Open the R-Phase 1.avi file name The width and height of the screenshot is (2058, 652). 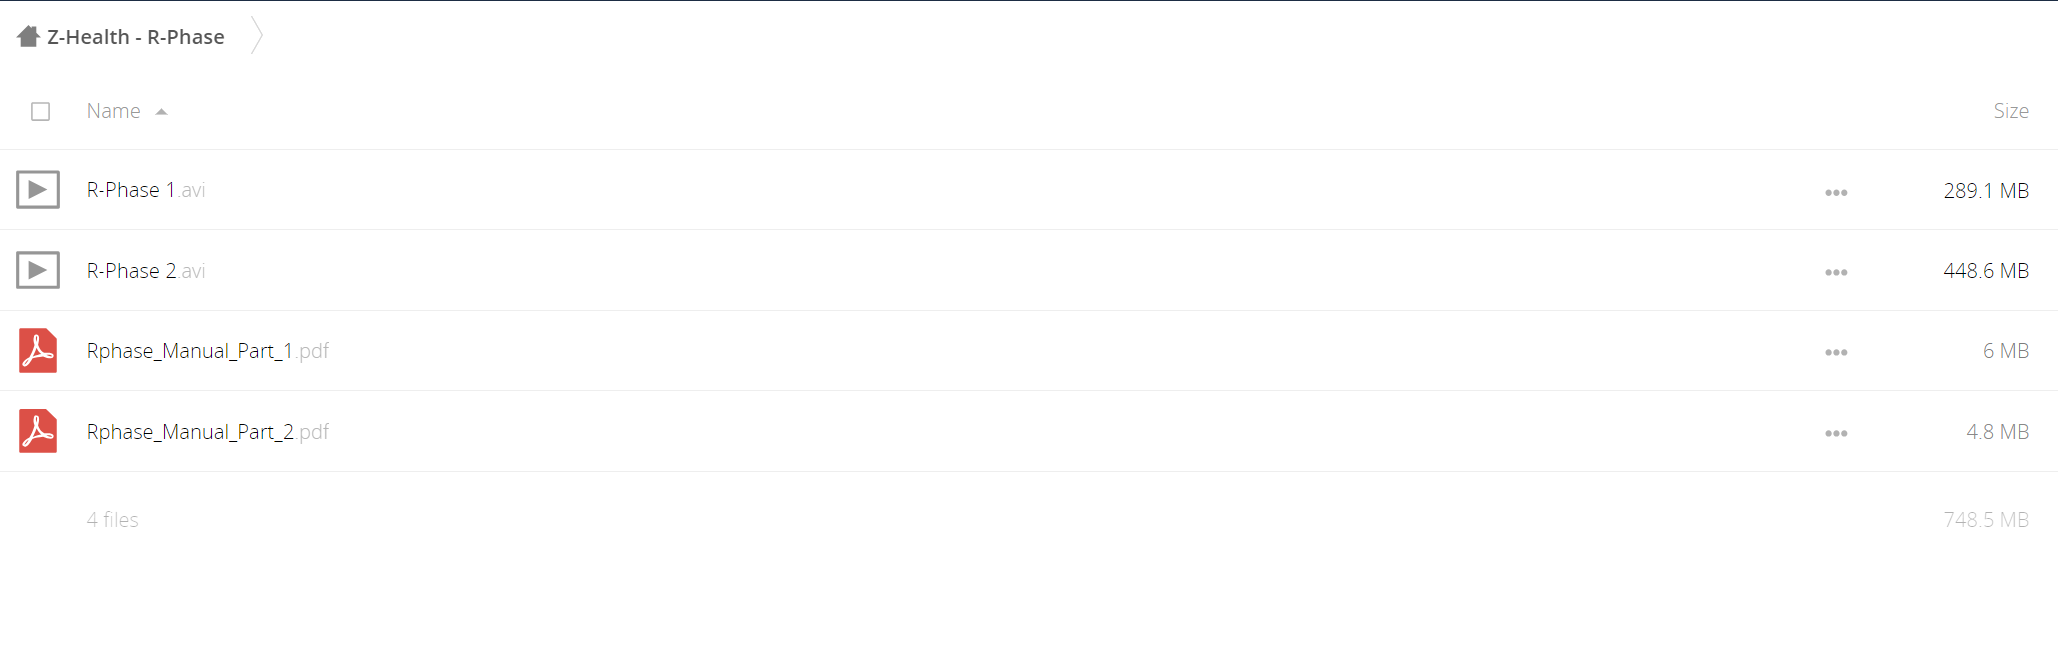pos(146,190)
